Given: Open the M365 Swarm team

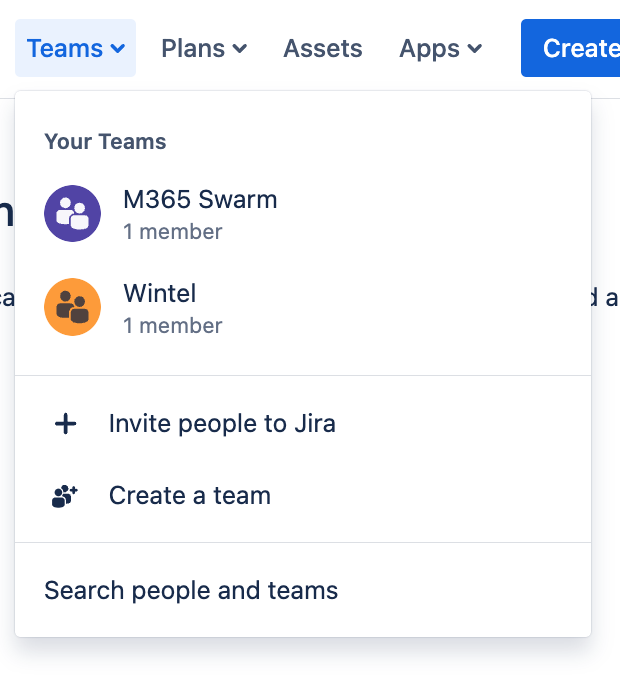Looking at the screenshot, I should point(303,214).
